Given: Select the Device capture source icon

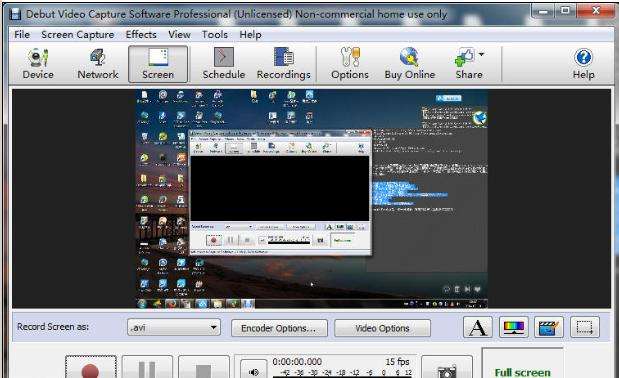Looking at the screenshot, I should [38, 64].
